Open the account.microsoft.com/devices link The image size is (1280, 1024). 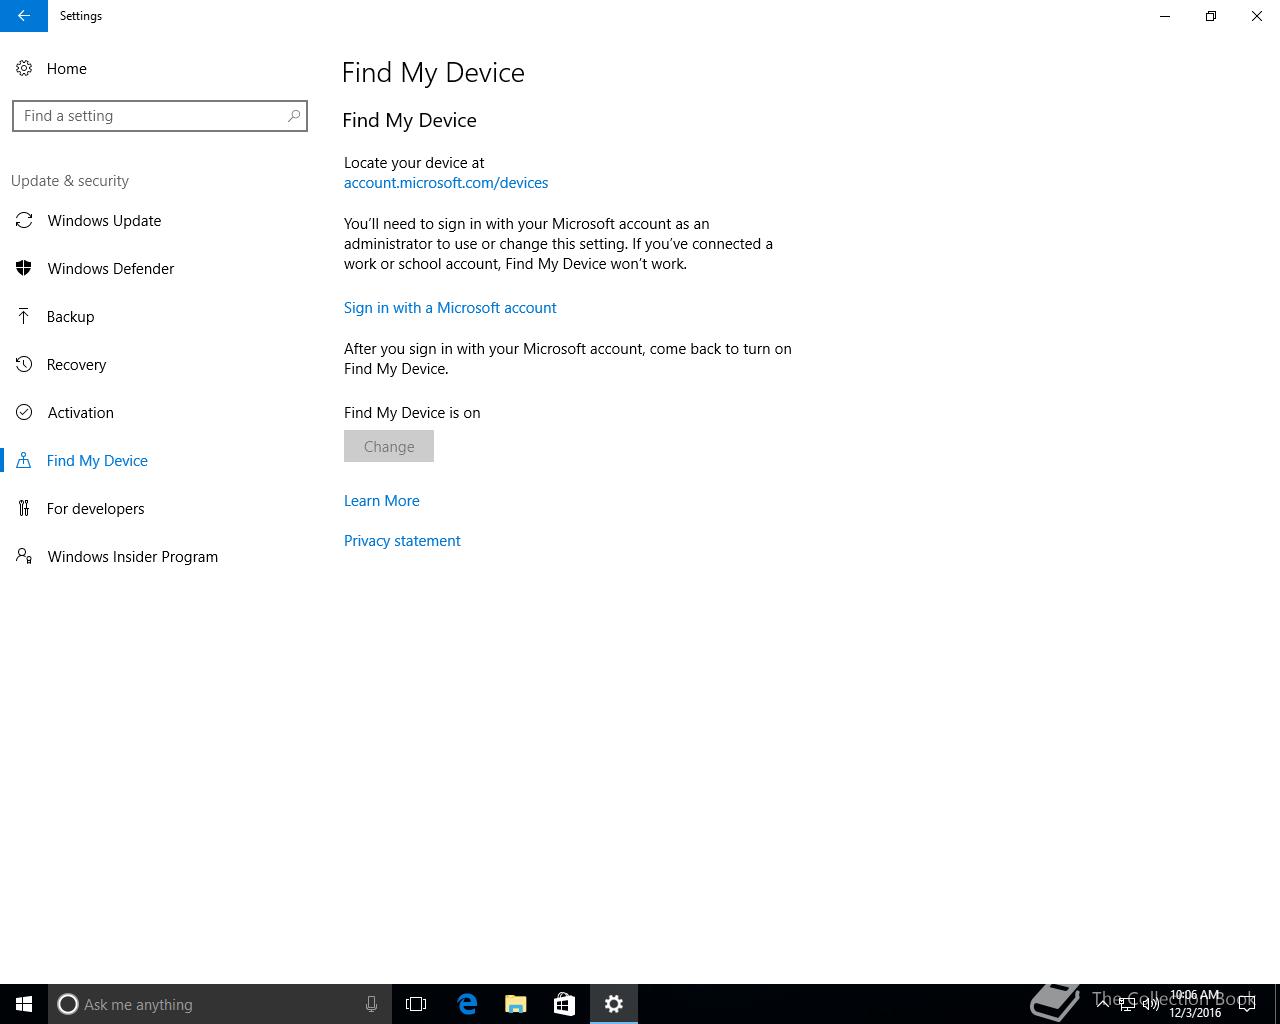[446, 183]
